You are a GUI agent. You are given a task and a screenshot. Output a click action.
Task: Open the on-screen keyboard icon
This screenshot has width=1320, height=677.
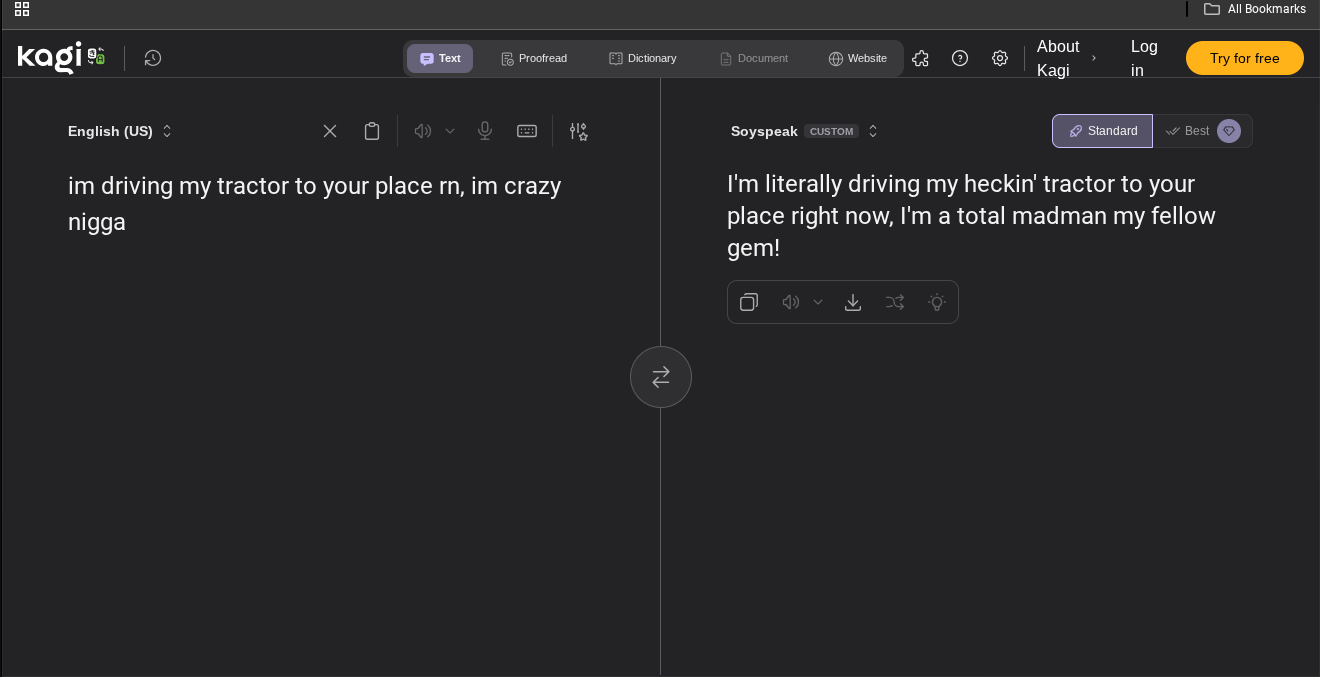click(527, 131)
